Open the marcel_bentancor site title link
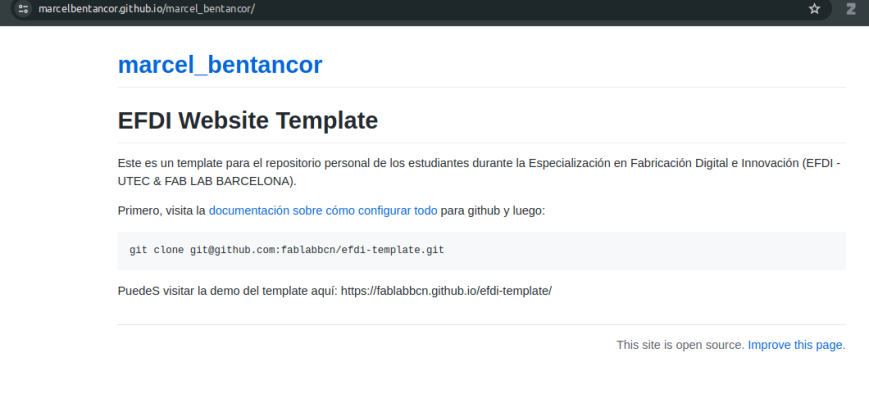The width and height of the screenshot is (869, 412). (220, 65)
